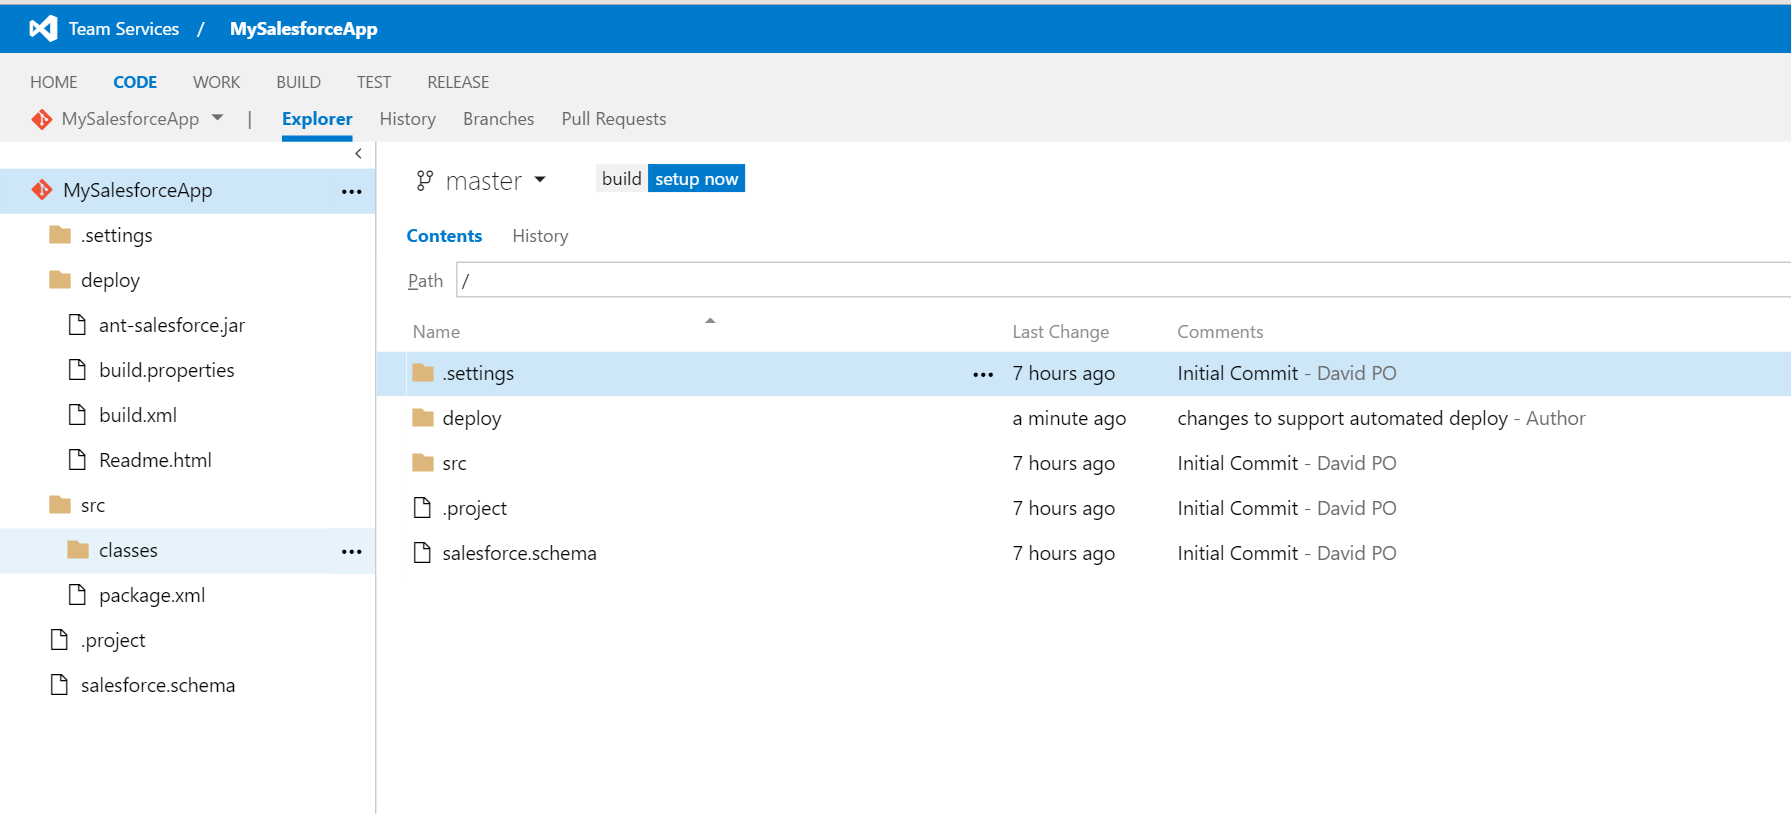Image resolution: width=1791 pixels, height=814 pixels.
Task: Click the repository root icon in tree
Action: (42, 190)
